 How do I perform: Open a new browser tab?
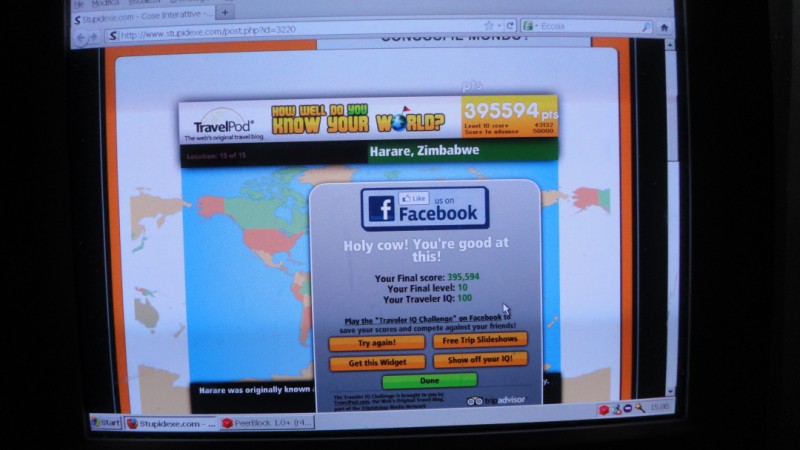pos(224,12)
